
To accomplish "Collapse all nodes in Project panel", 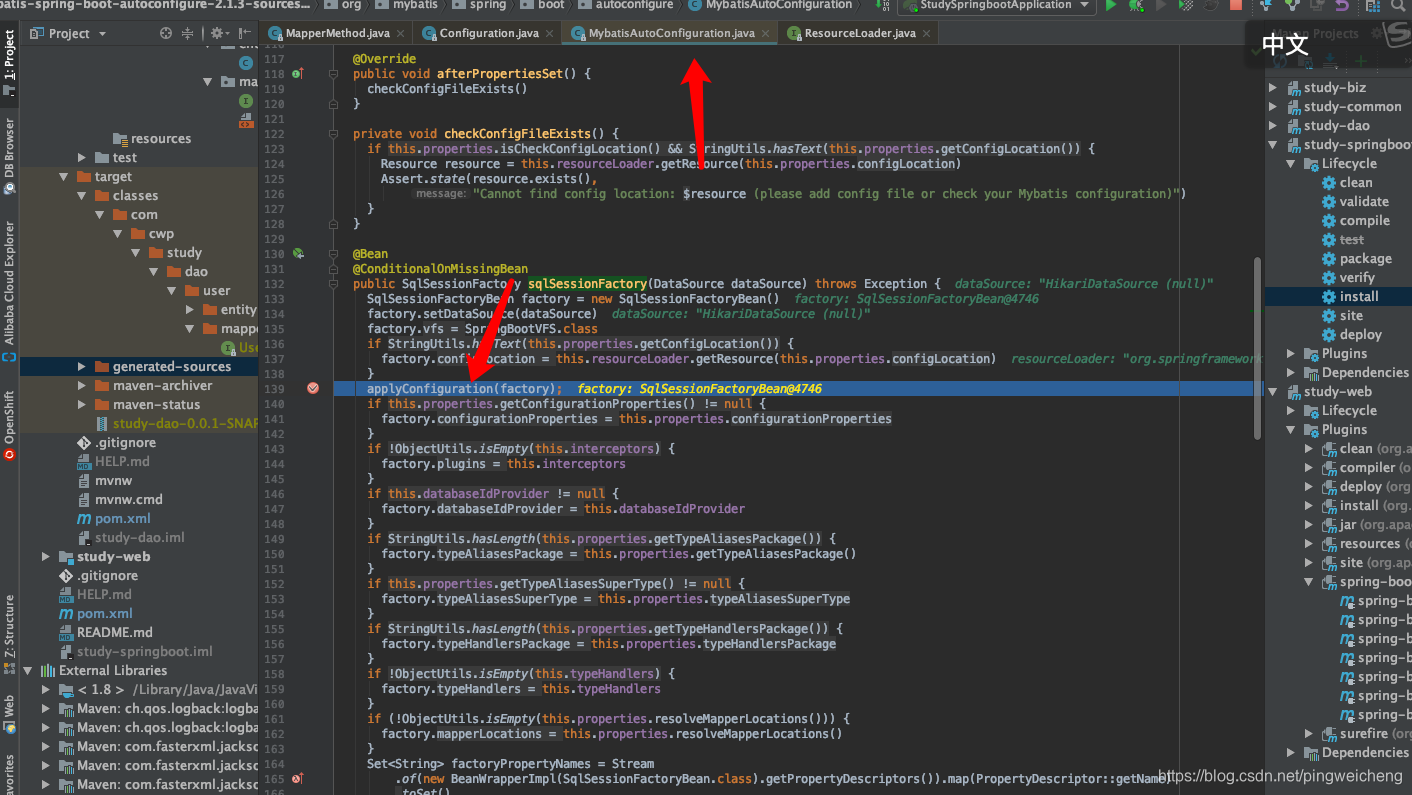I will click(x=187, y=33).
